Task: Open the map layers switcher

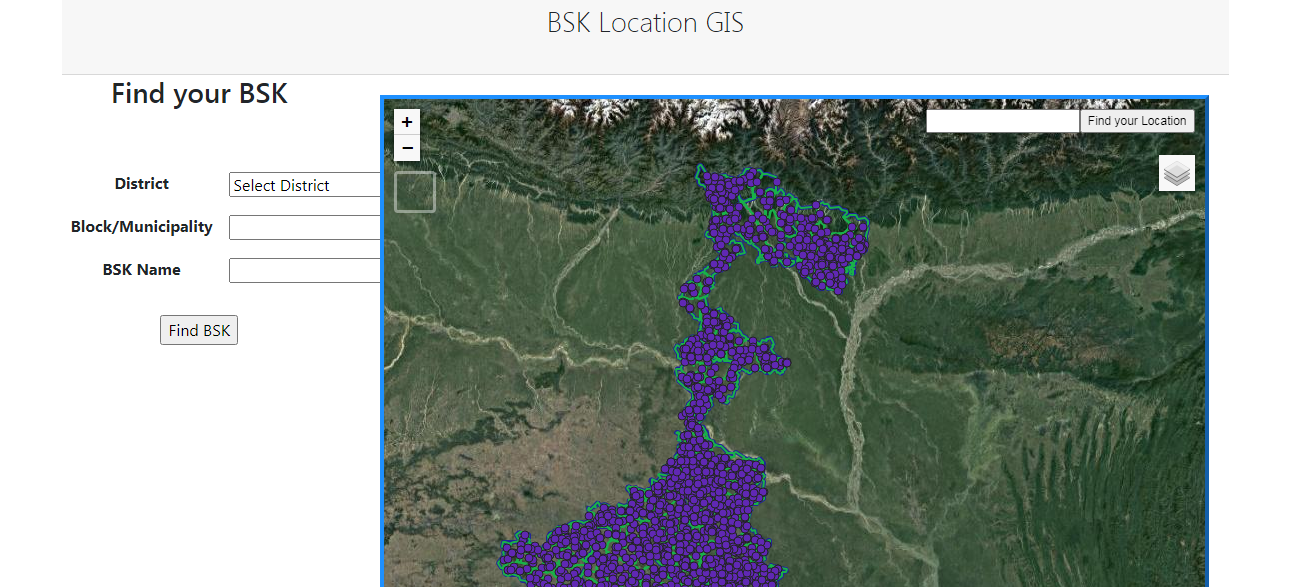Action: (x=1177, y=173)
